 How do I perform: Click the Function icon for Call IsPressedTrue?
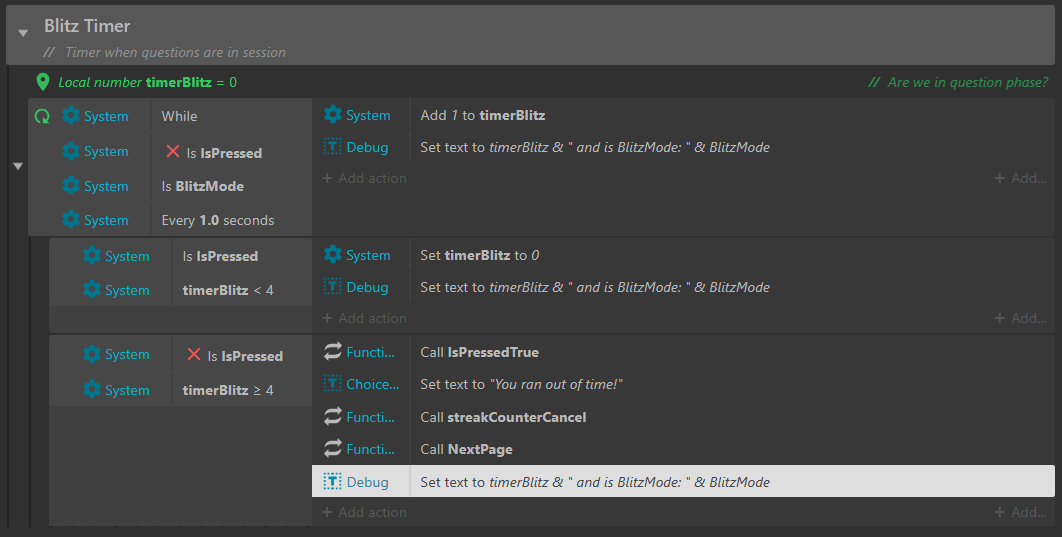coord(333,351)
